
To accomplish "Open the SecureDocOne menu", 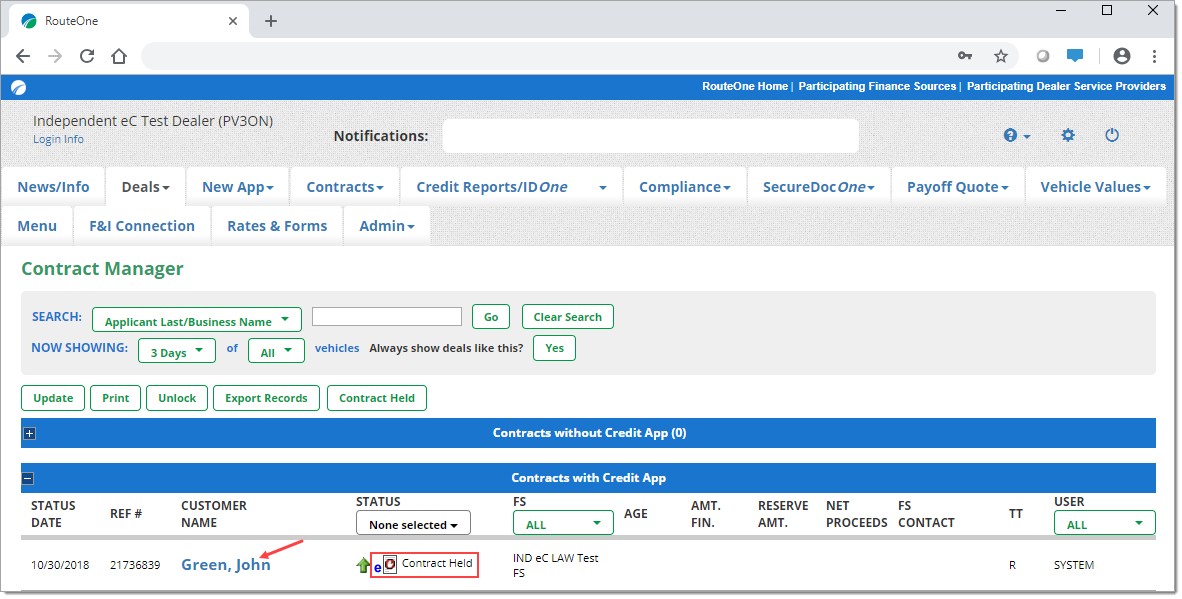I will click(x=819, y=187).
